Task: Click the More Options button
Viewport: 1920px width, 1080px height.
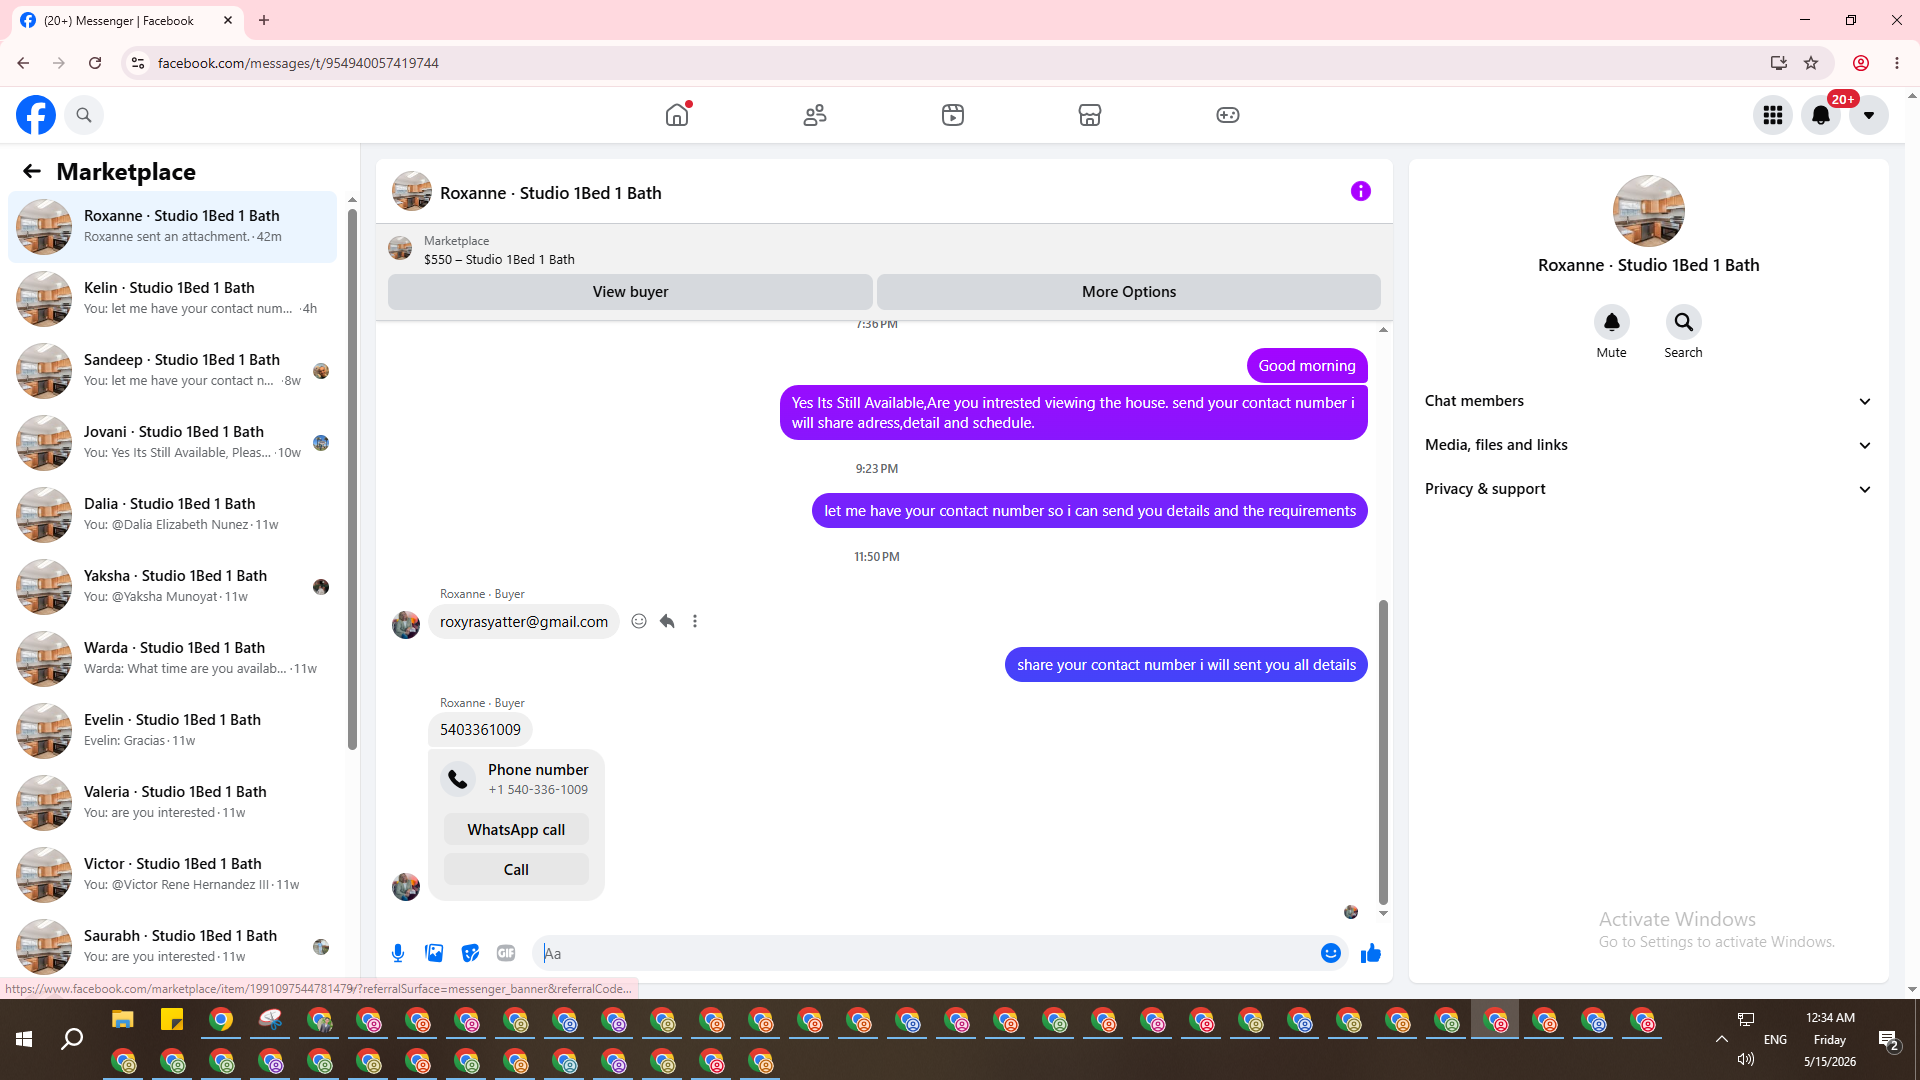Action: [x=1129, y=292]
